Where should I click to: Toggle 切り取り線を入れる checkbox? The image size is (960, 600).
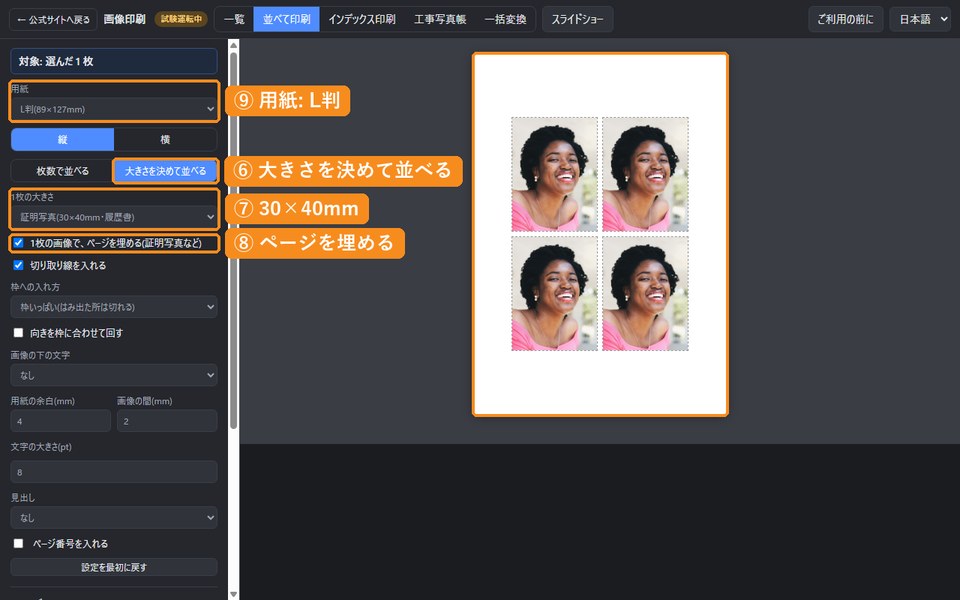(18, 265)
